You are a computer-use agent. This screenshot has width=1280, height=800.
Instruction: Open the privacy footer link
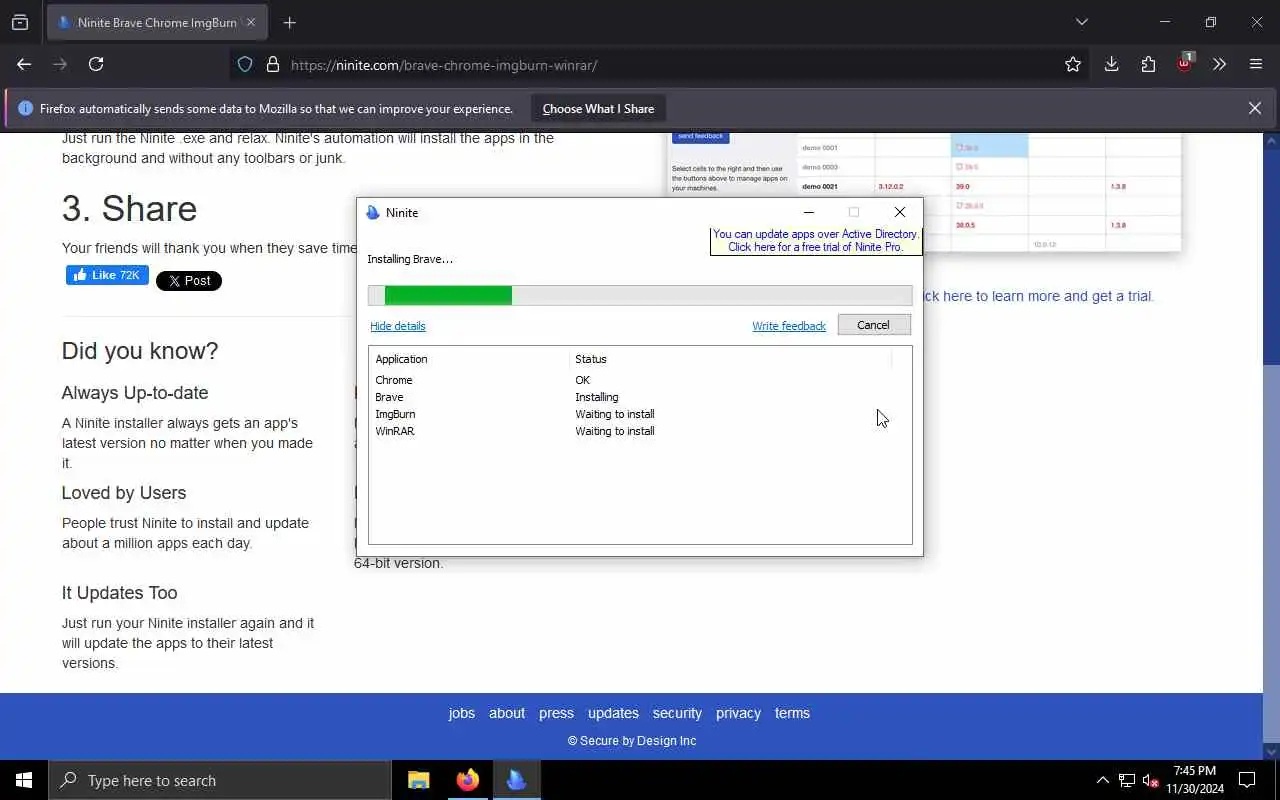738,713
